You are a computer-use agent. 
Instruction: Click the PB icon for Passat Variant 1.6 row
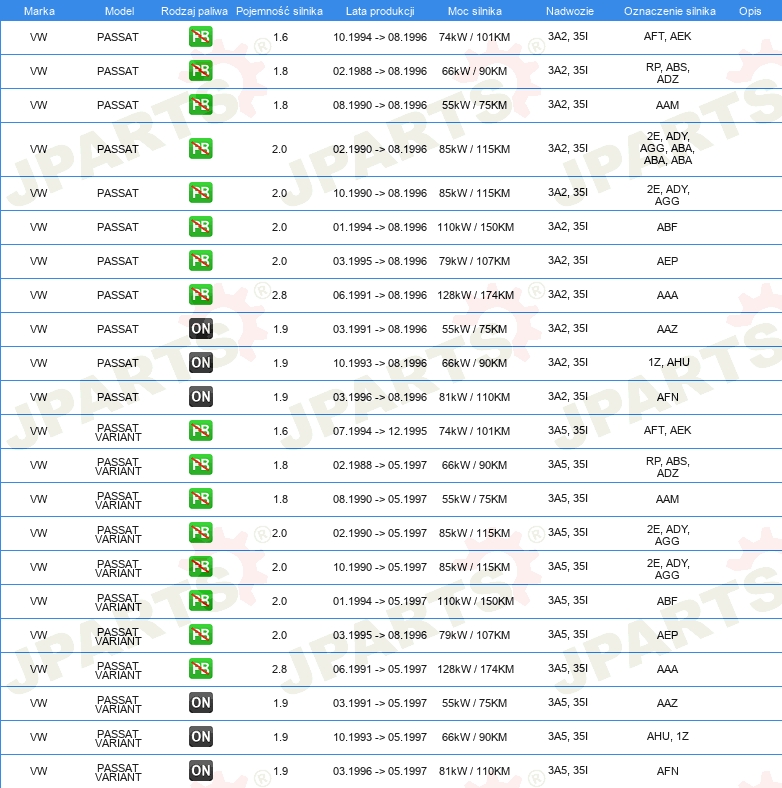point(201,431)
